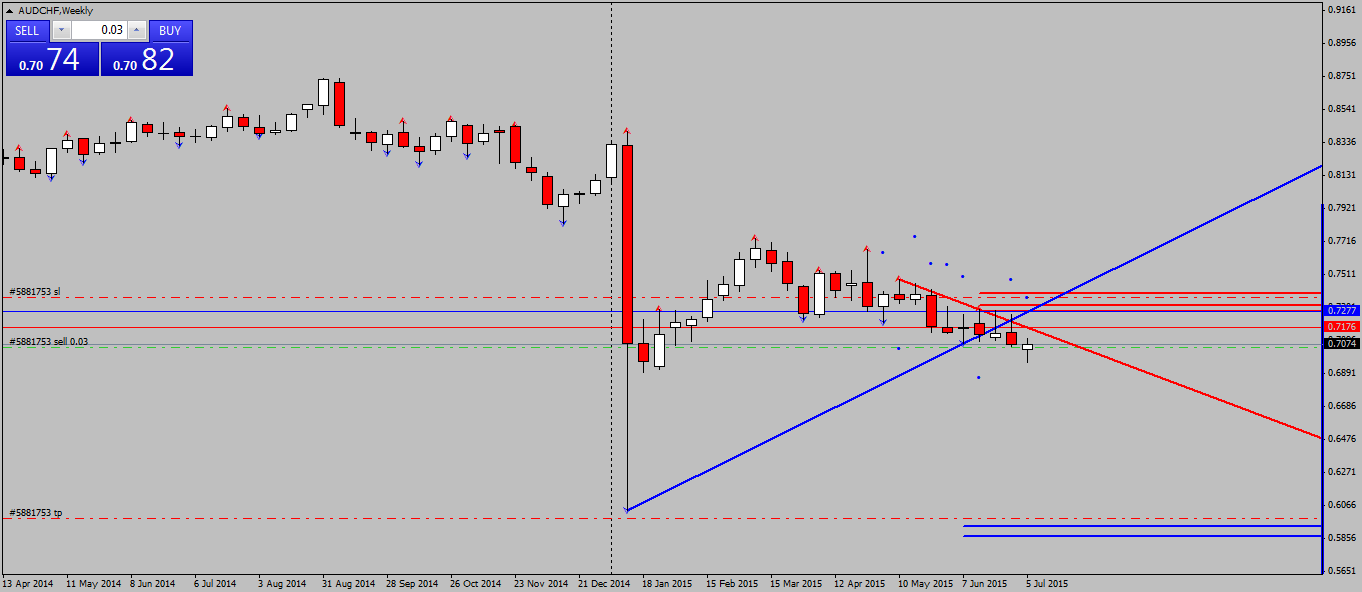Click the 0.8541 price scale label
Image resolution: width=1362 pixels, height=592 pixels.
pos(1341,109)
